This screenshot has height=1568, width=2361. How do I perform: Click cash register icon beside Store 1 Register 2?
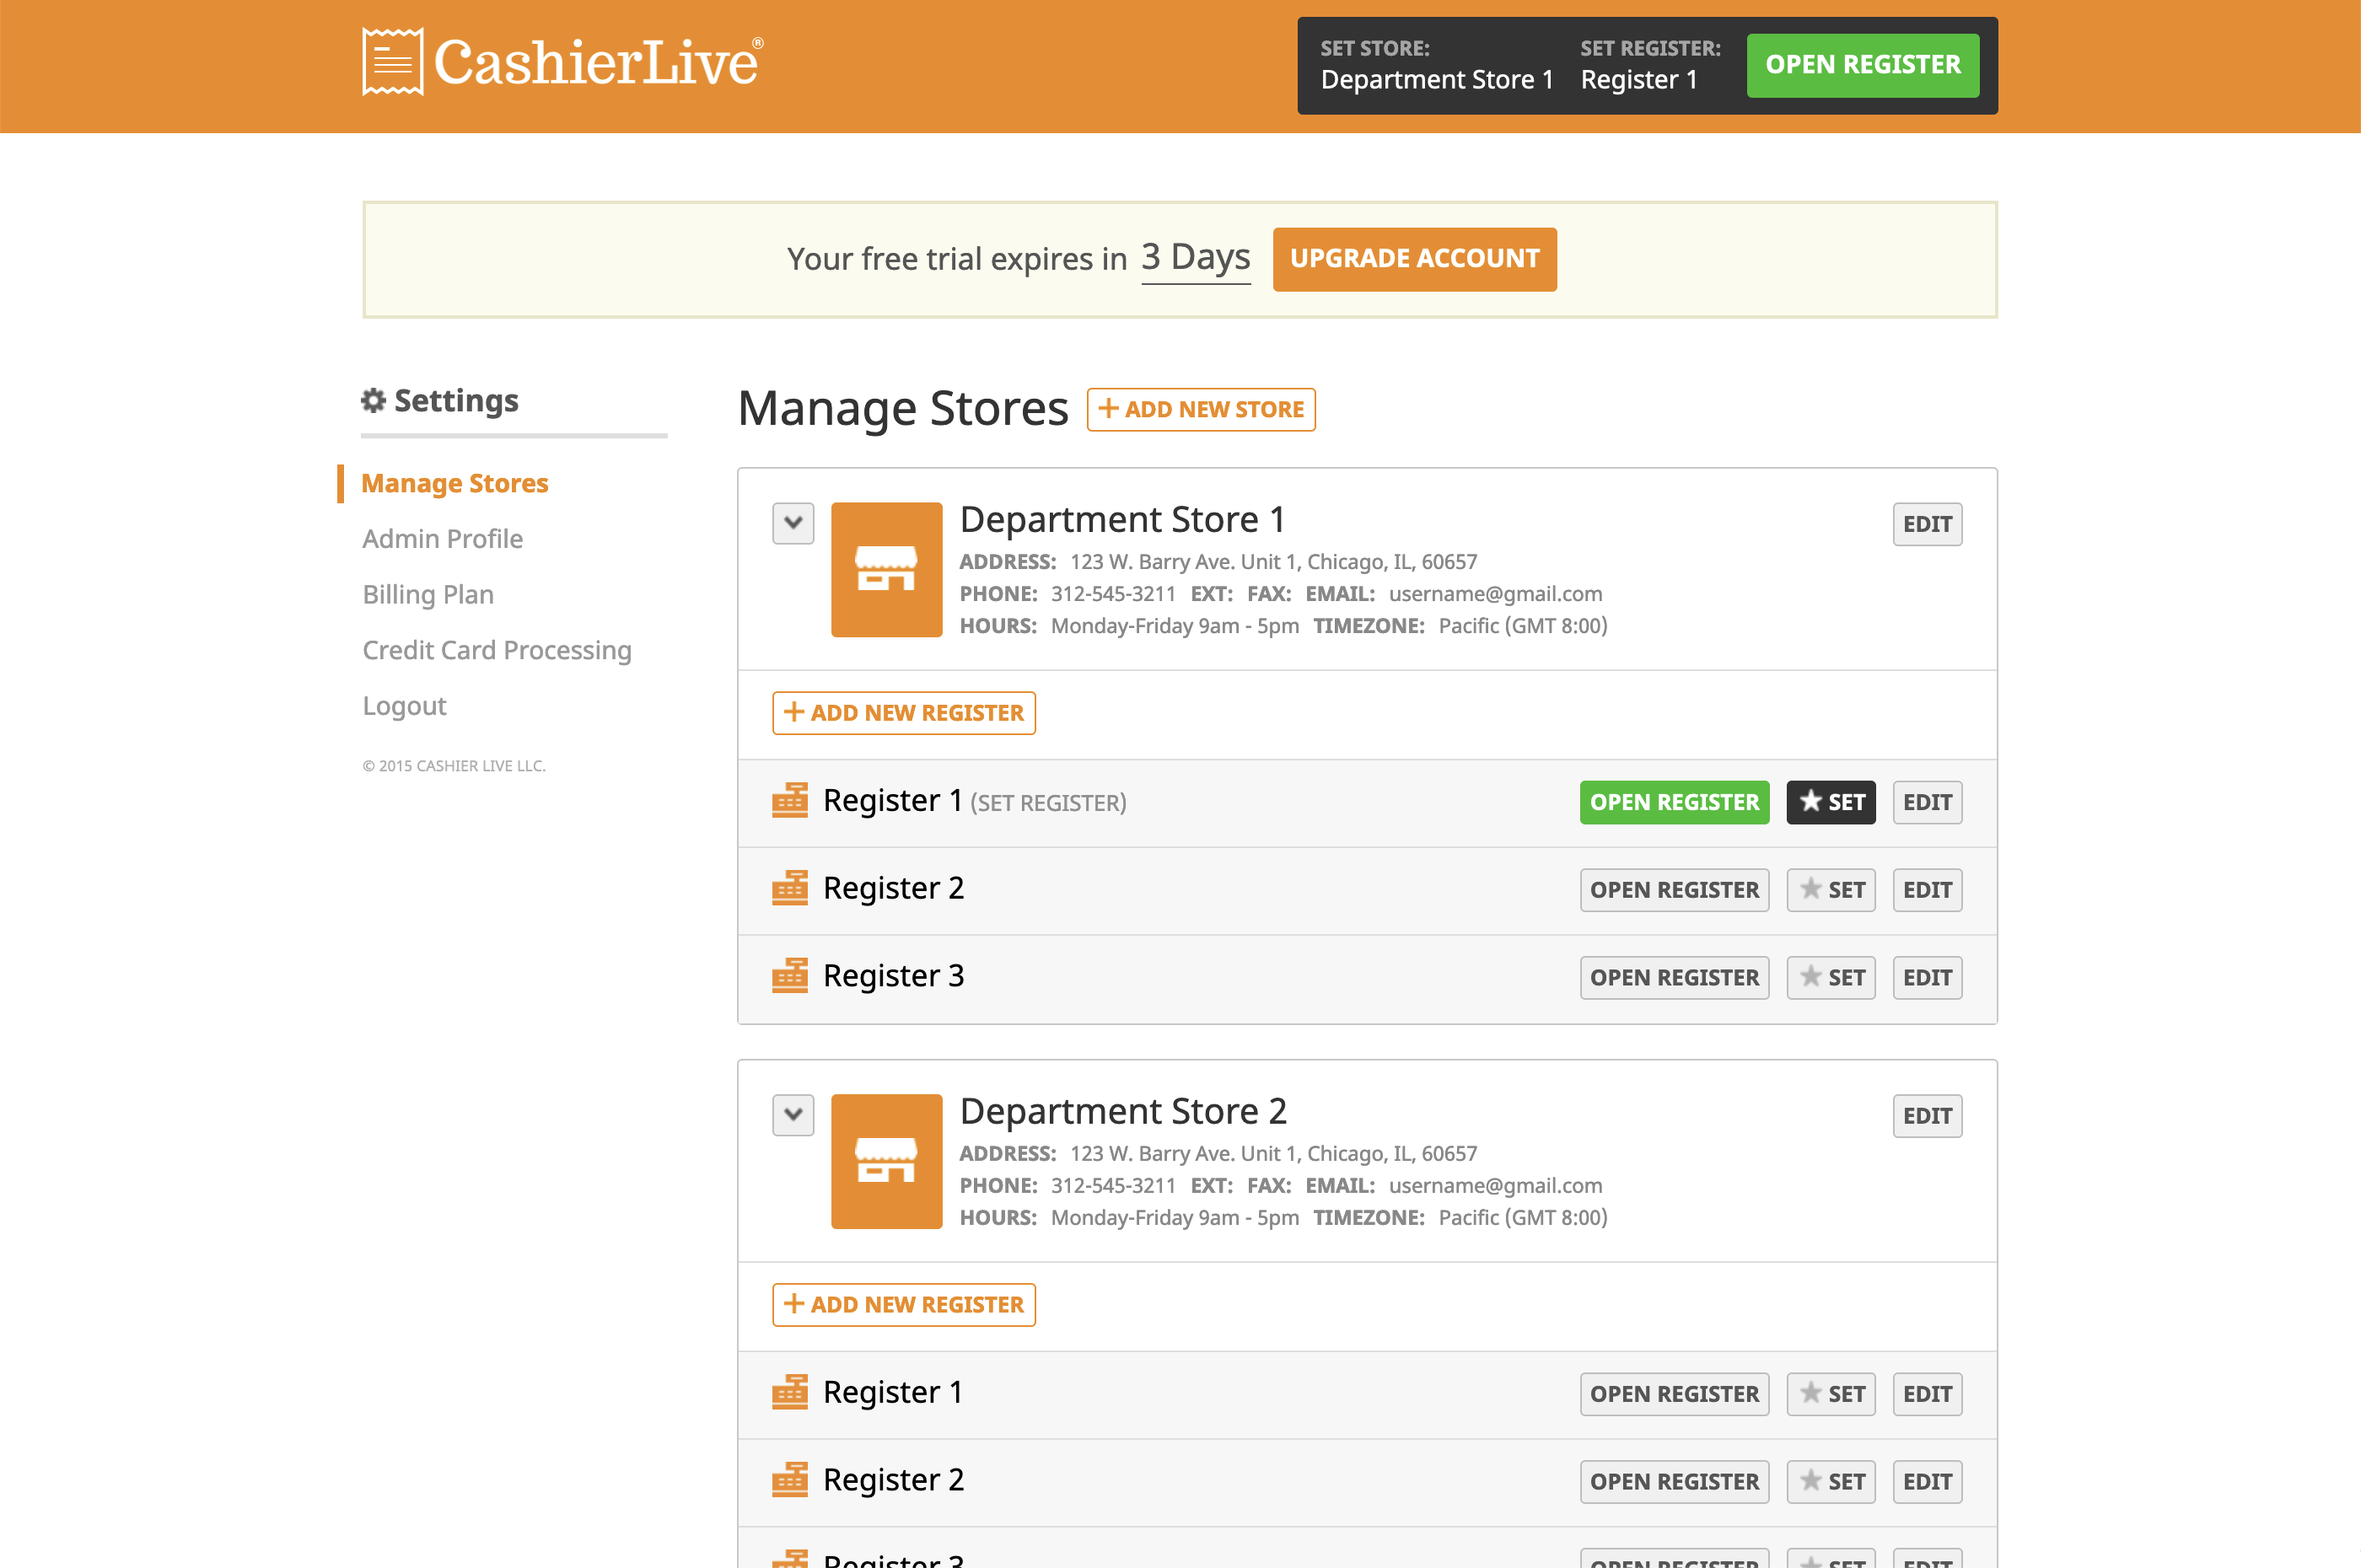[x=790, y=888]
